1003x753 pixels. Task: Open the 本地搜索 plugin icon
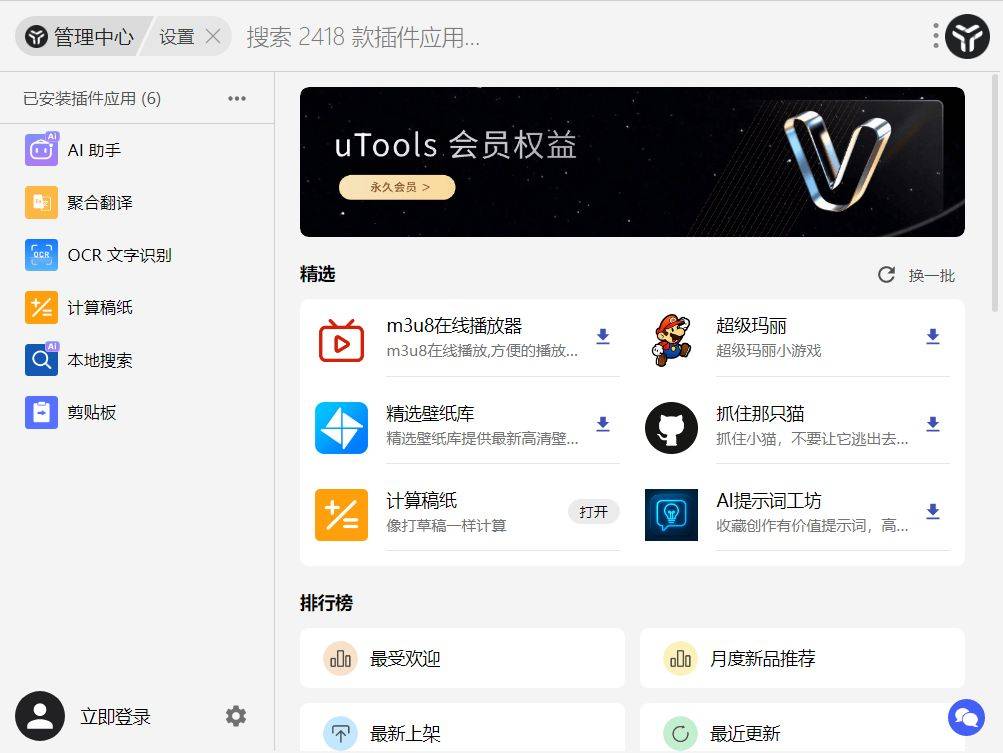coord(42,360)
